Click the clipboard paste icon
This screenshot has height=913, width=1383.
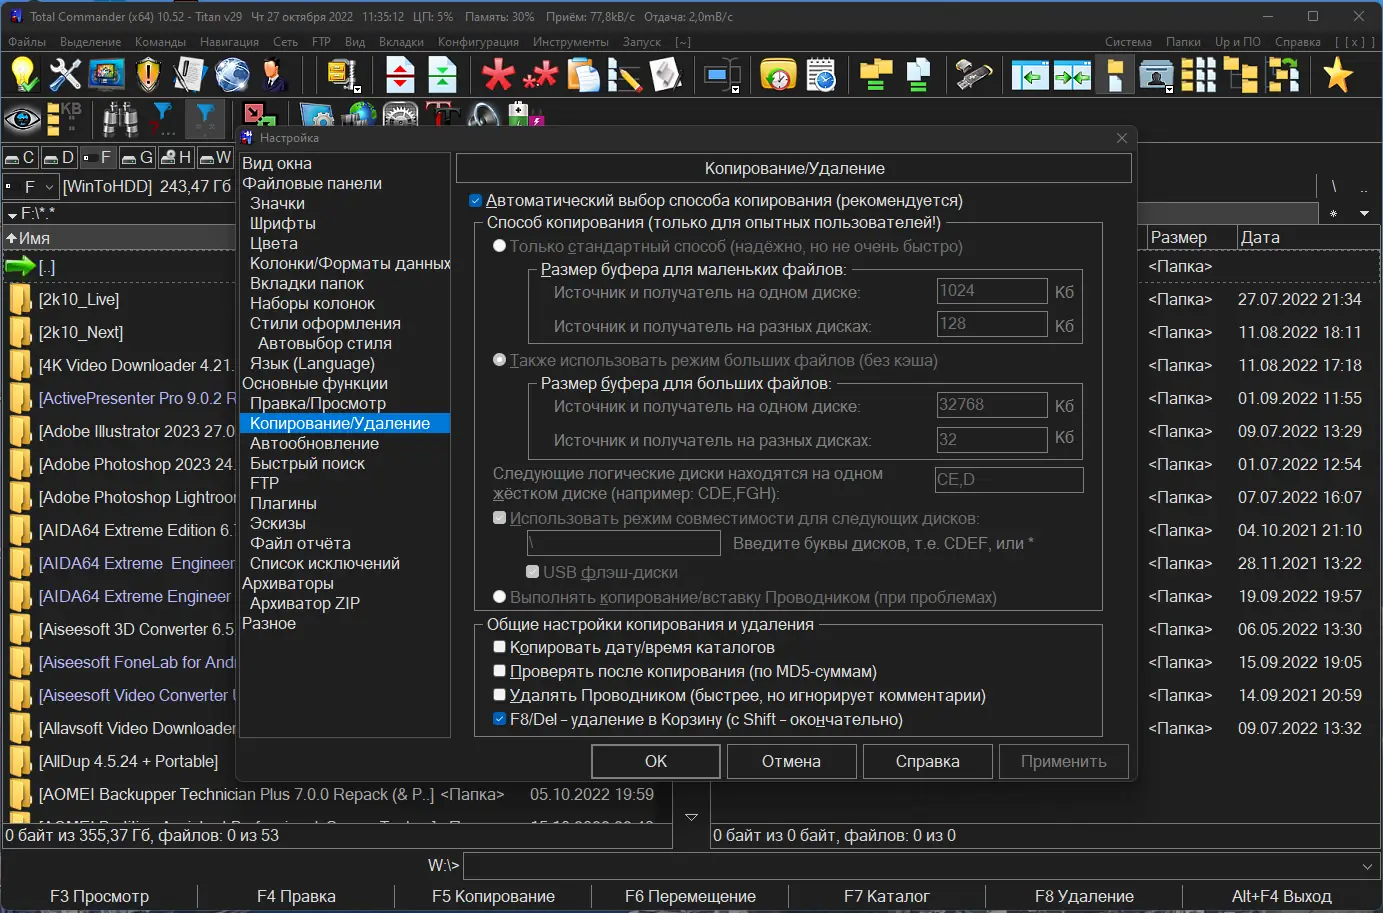click(x=582, y=75)
